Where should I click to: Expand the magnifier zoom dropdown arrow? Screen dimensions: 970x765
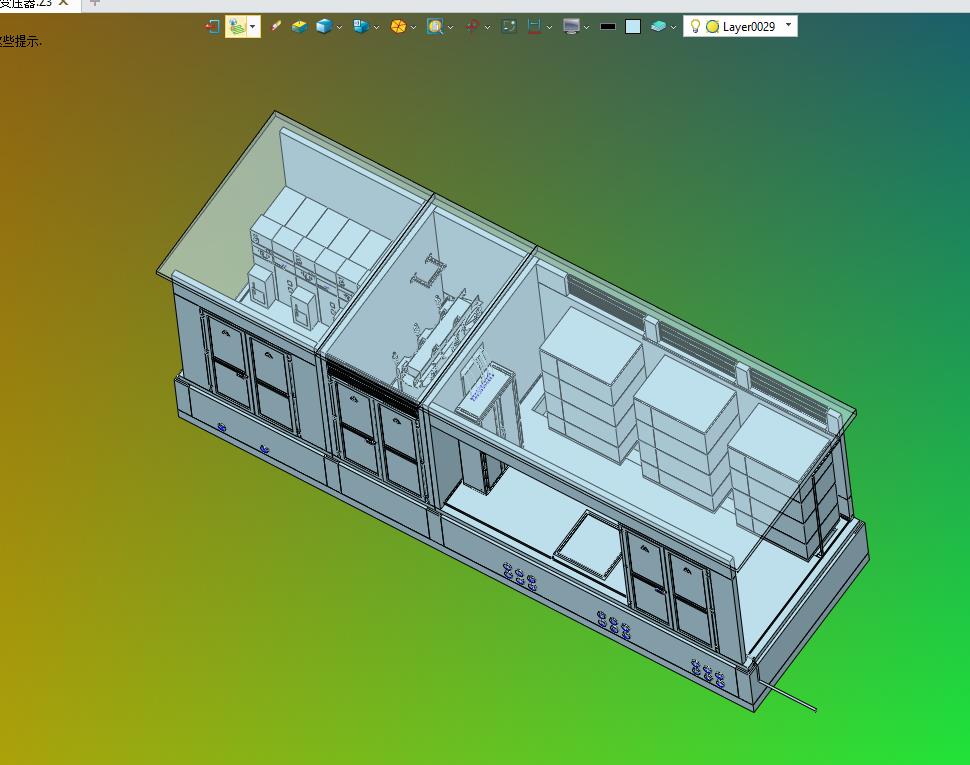[x=450, y=27]
